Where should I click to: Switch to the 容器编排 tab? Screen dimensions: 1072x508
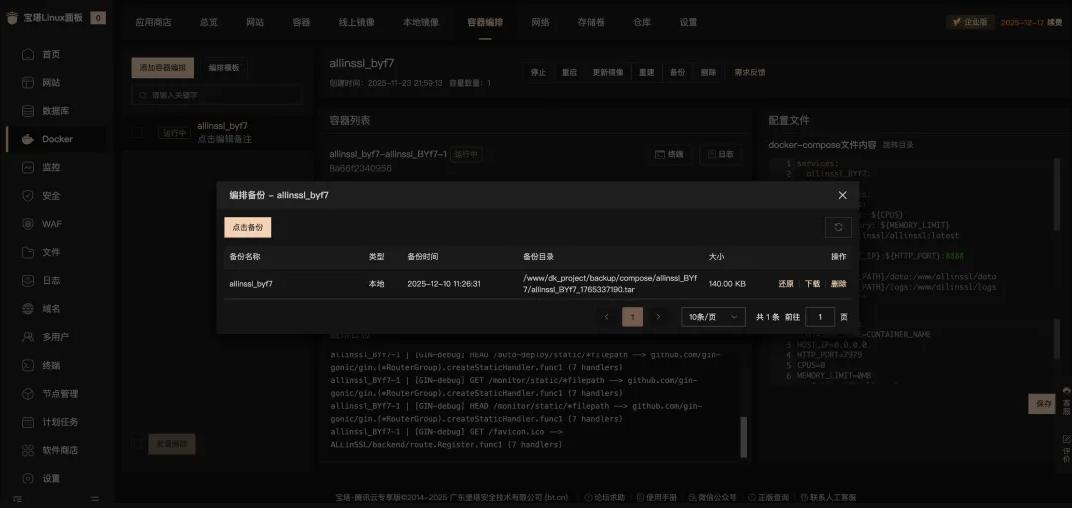point(485,22)
